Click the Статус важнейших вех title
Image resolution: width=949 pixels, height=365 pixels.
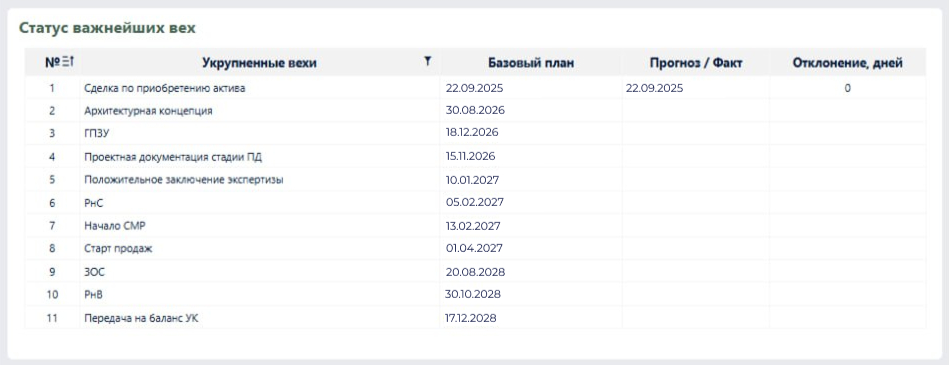pos(107,28)
